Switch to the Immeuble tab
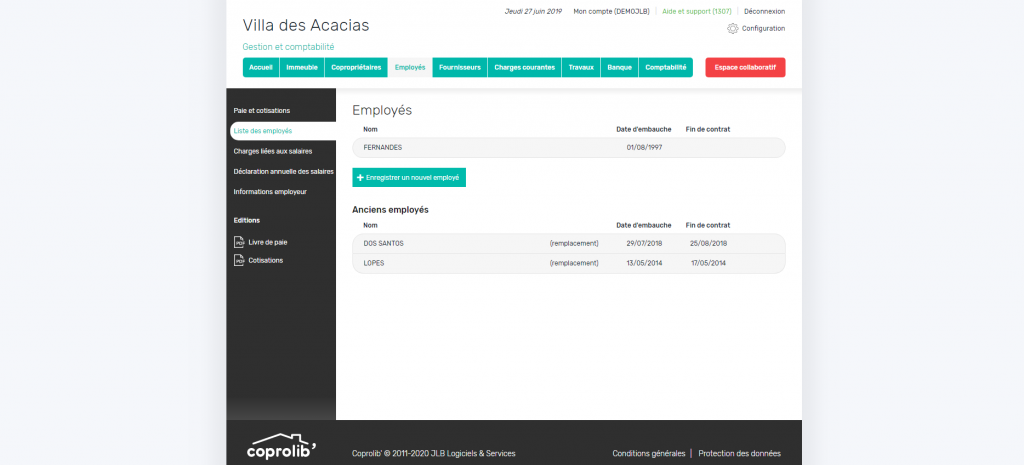Viewport: 1024px width, 465px height. click(302, 67)
